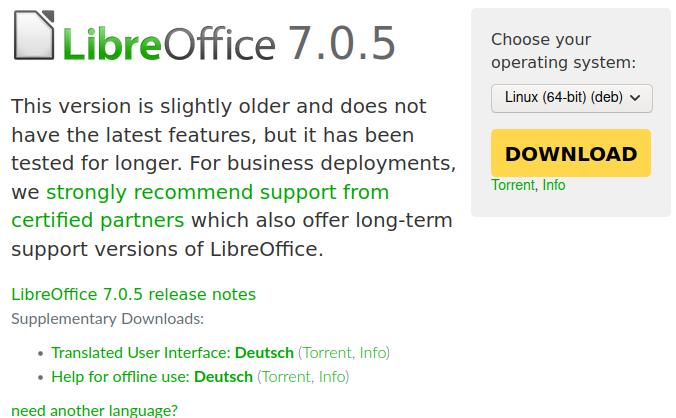Open the operating system dropdown

(x=571, y=98)
